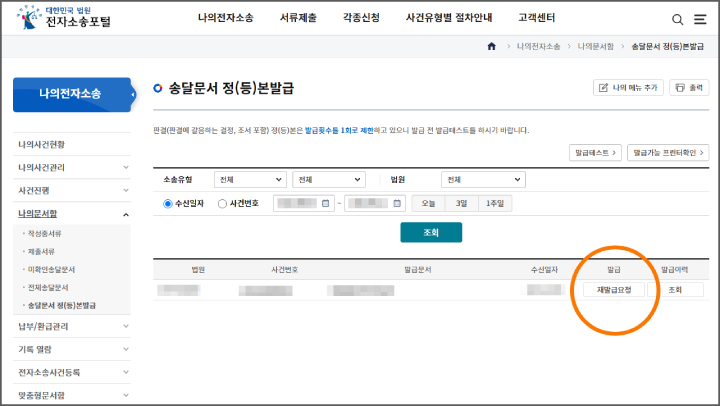Viewport: 720px width, 406px height.
Task: Open 서류제출 top menu
Action: 298,17
